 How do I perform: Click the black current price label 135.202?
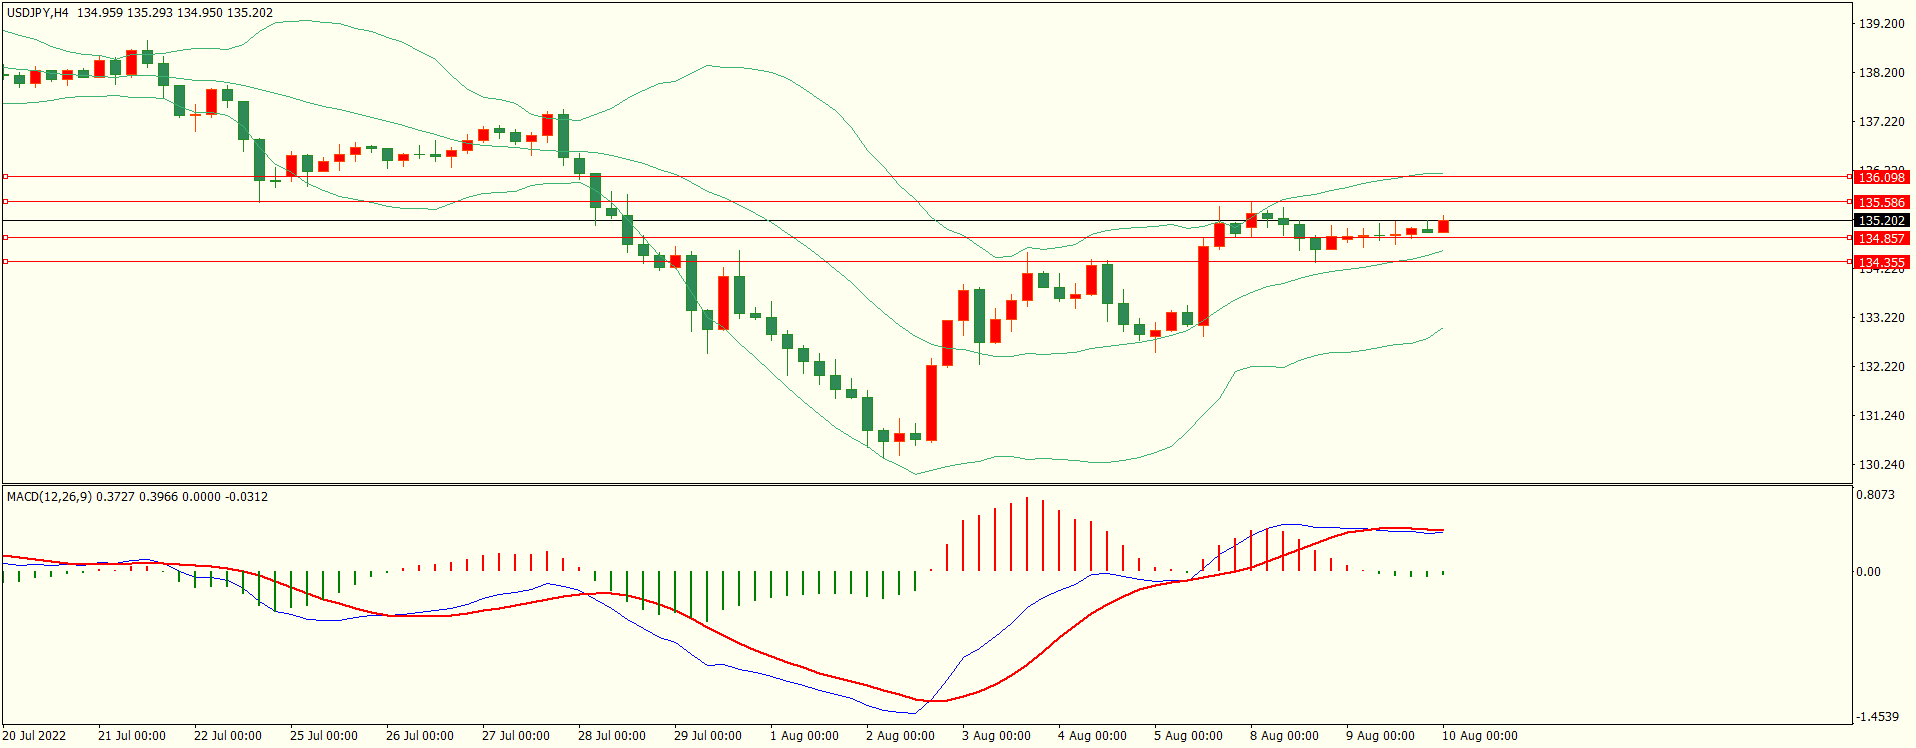tap(1881, 221)
